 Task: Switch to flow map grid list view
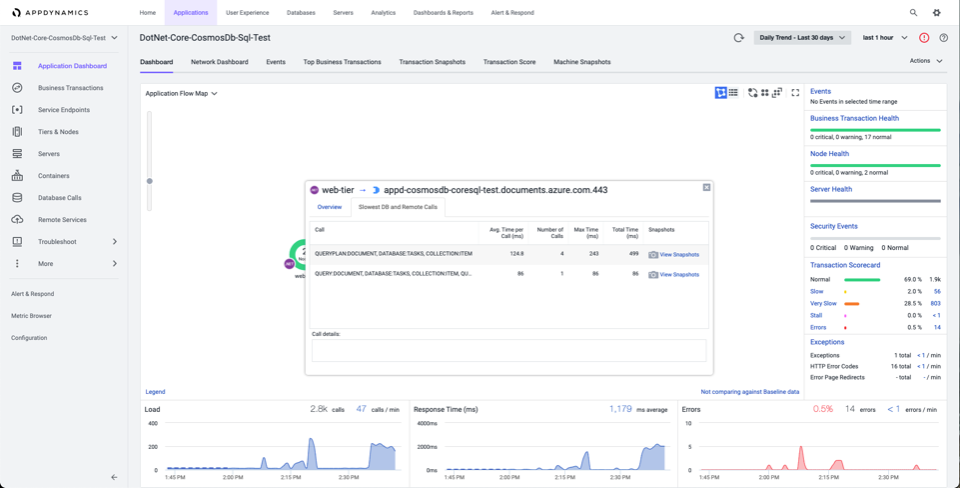click(x=733, y=92)
